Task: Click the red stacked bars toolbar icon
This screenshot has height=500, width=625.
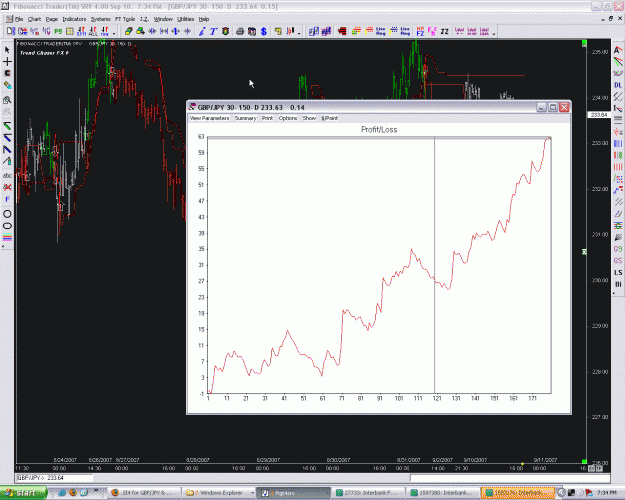Action: [342, 31]
